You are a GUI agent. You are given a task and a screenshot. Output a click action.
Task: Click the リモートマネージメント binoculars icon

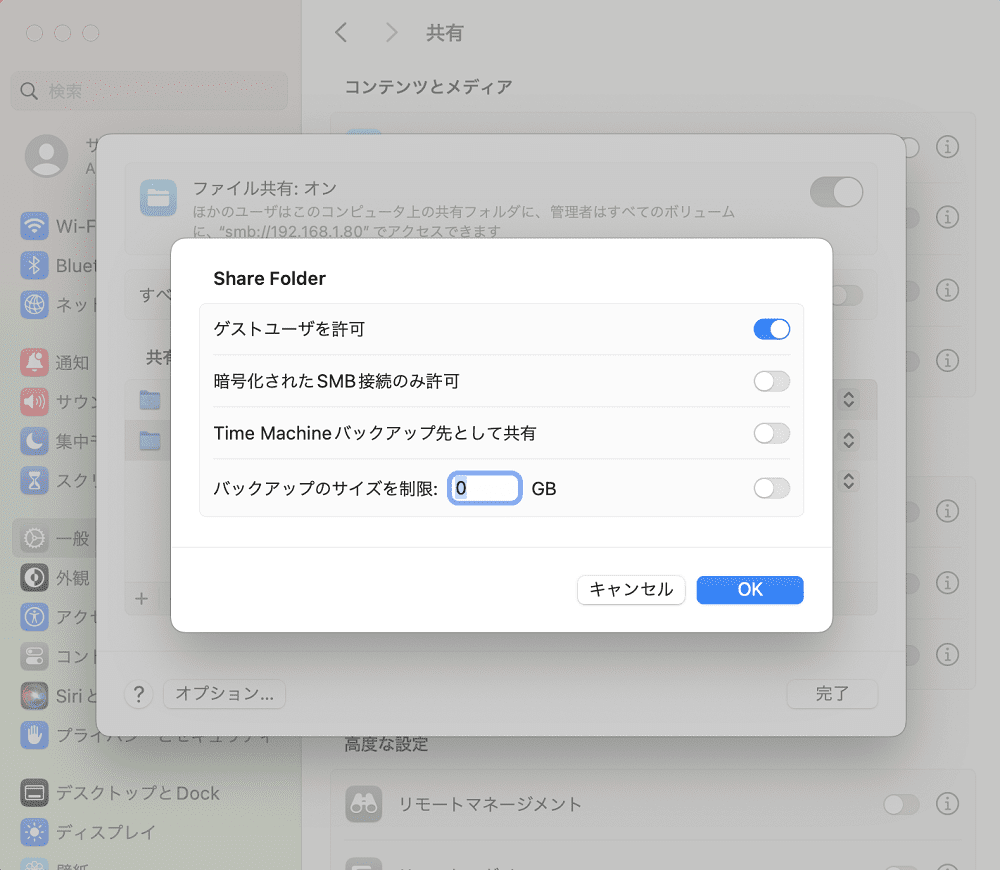click(x=364, y=804)
